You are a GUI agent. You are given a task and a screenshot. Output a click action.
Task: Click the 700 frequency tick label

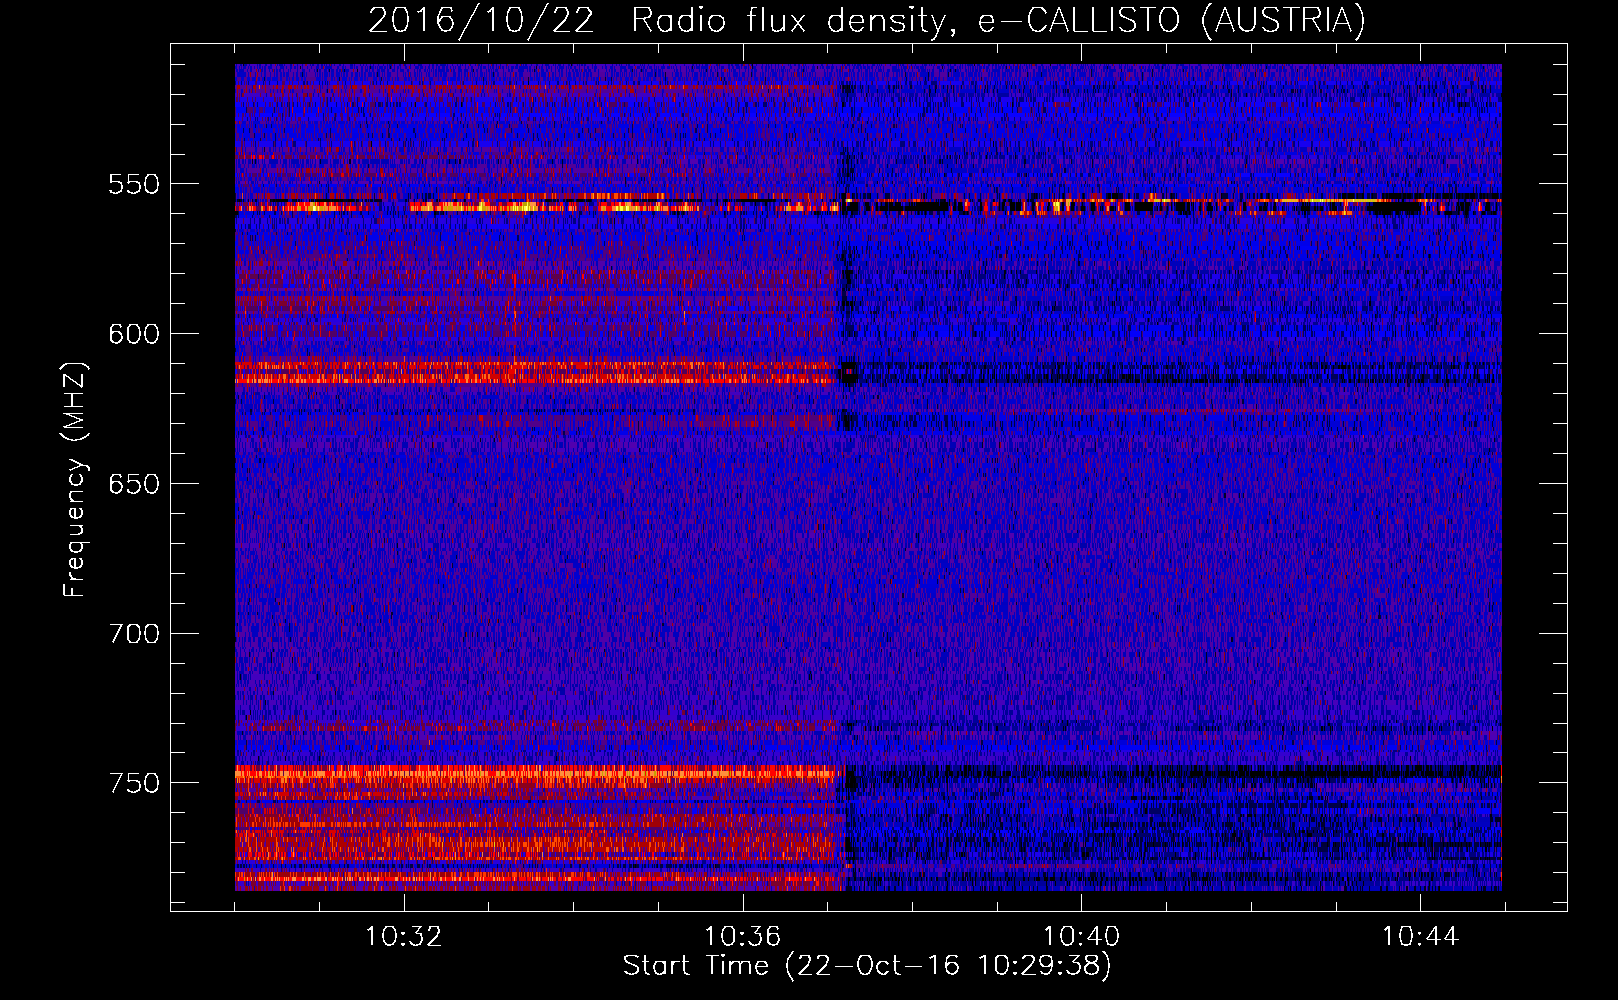click(134, 634)
